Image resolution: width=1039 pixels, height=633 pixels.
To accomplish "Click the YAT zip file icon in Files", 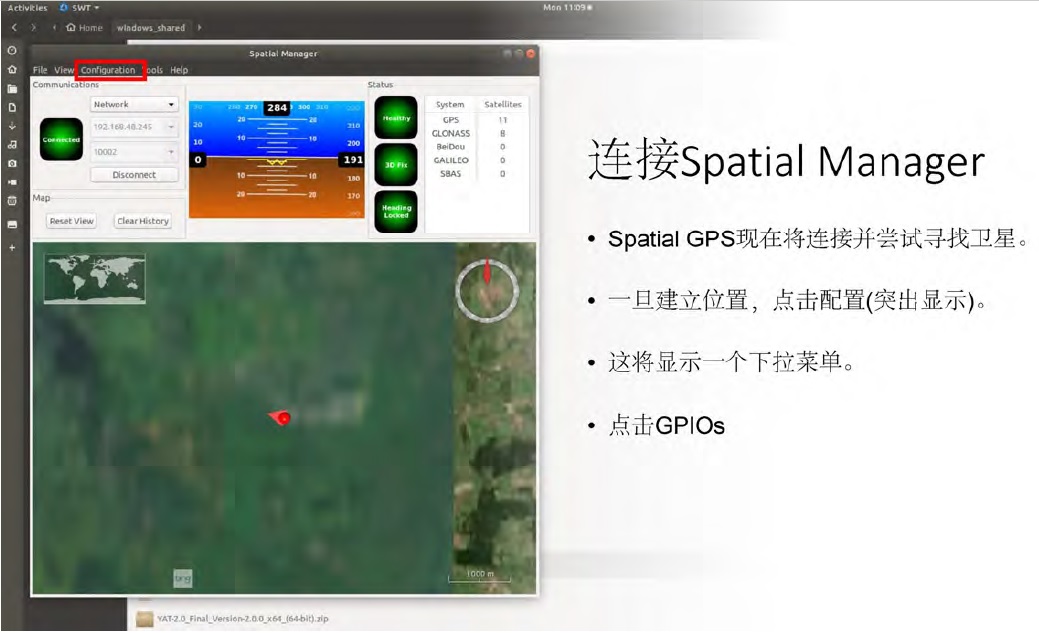I will (x=144, y=618).
